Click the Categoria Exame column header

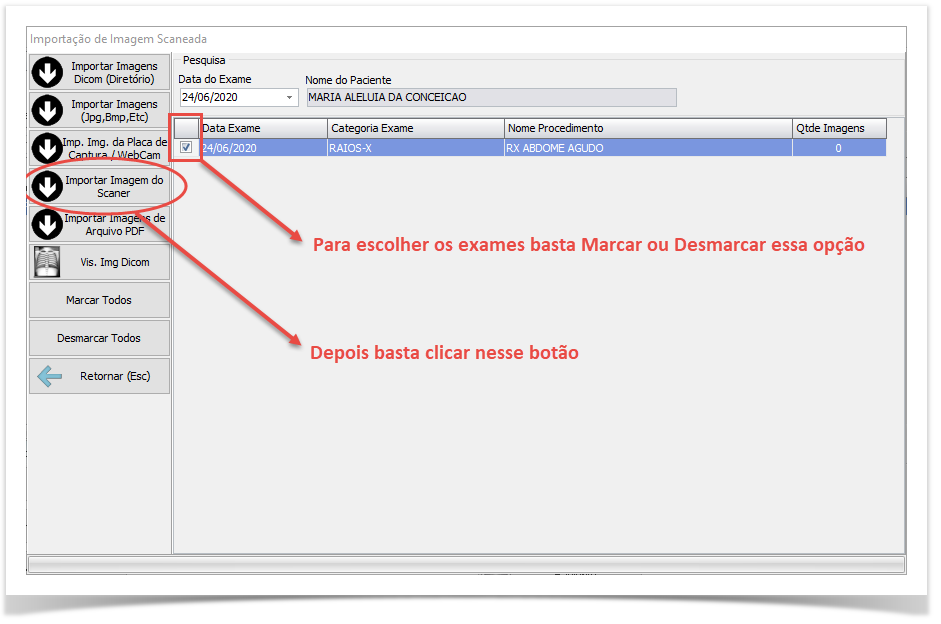tap(415, 128)
